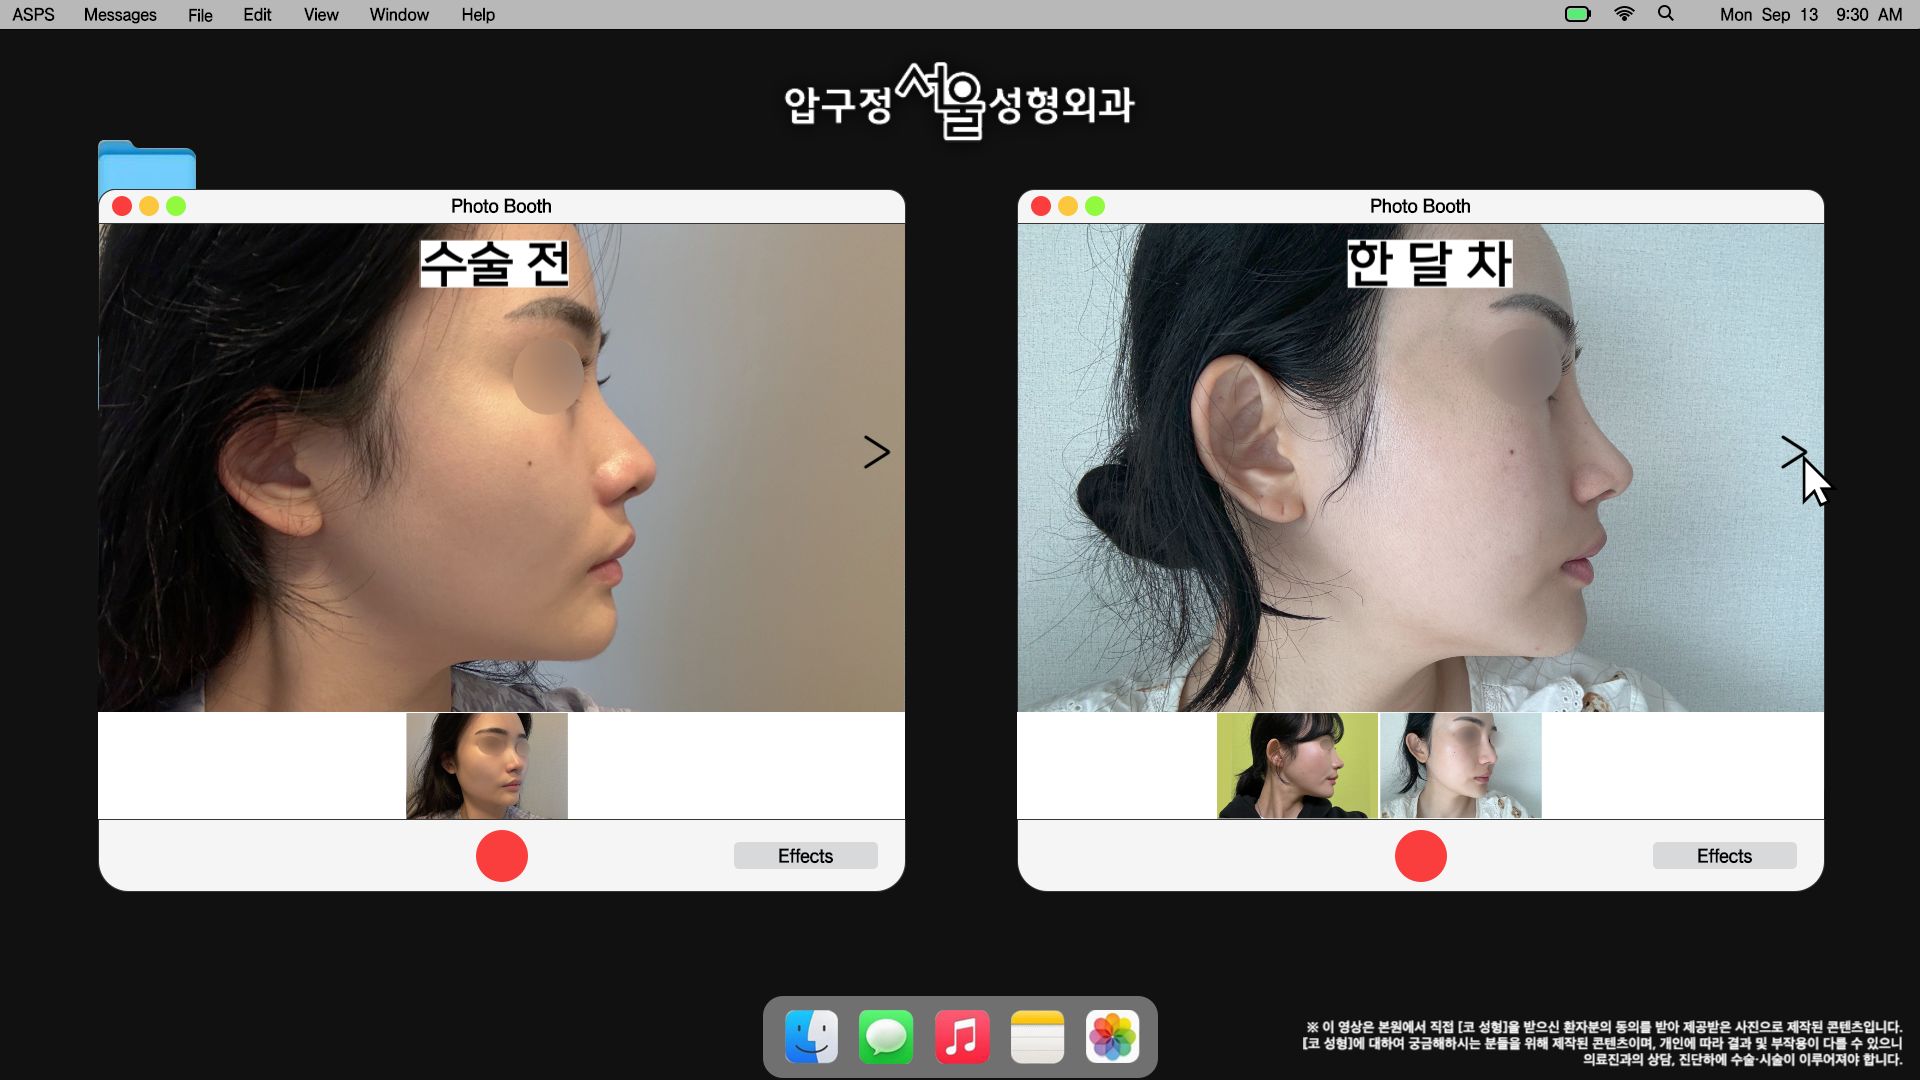Click the battery status icon
1920x1080 pixels.
point(1577,14)
